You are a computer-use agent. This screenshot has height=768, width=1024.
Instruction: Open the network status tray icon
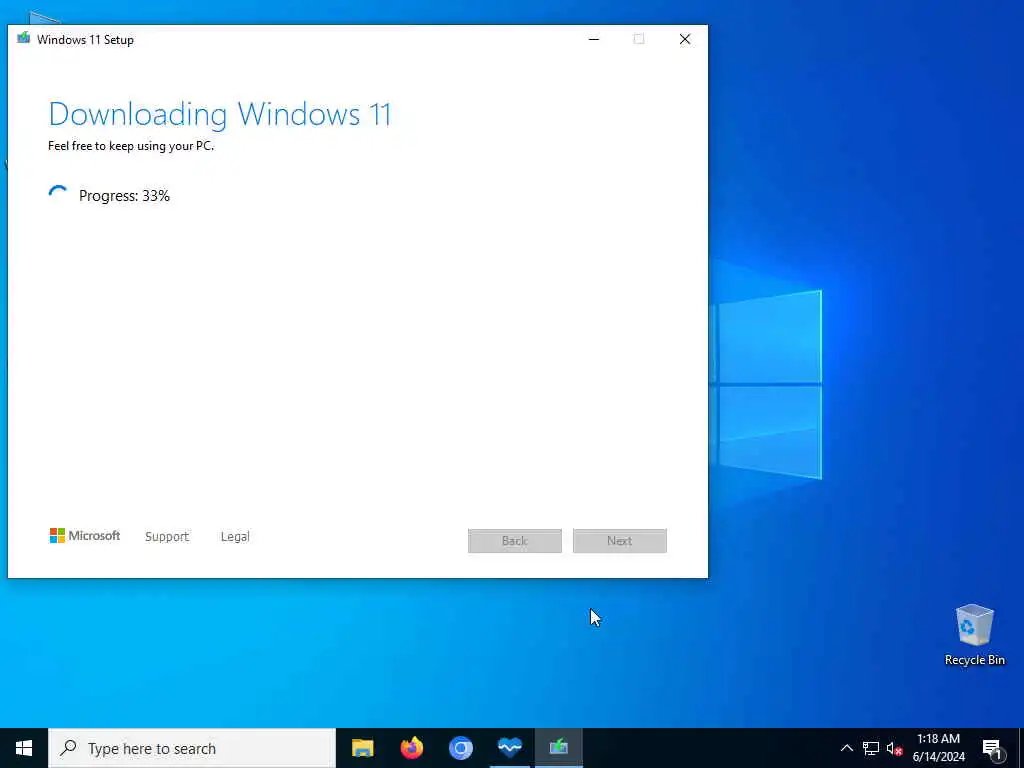pos(871,748)
